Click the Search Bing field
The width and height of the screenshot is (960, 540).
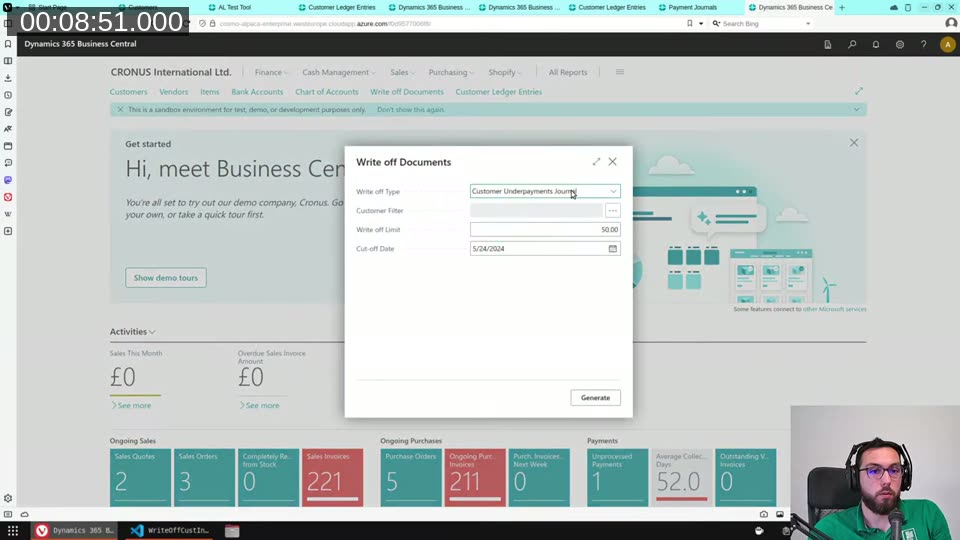pyautogui.click(x=762, y=23)
